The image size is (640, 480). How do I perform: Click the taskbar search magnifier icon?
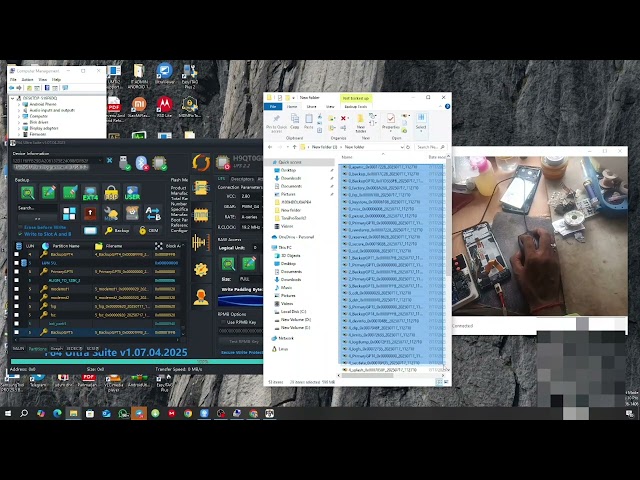(24, 413)
